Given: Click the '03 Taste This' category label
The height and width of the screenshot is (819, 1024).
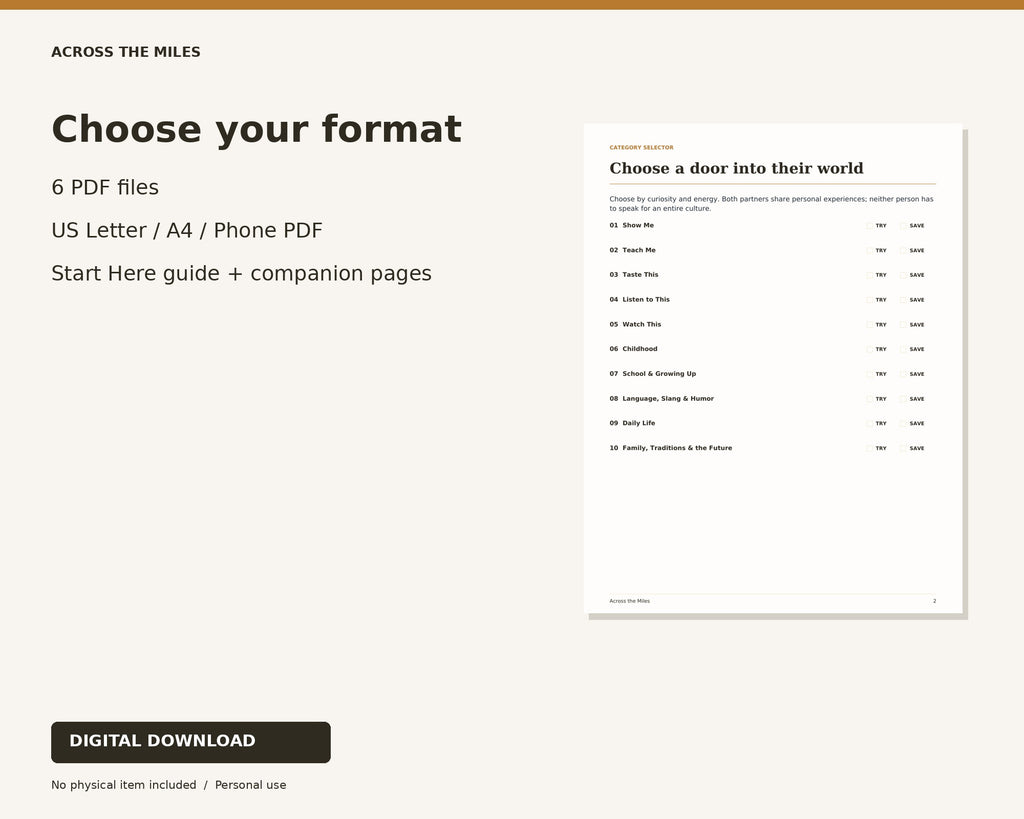Looking at the screenshot, I should [x=634, y=275].
